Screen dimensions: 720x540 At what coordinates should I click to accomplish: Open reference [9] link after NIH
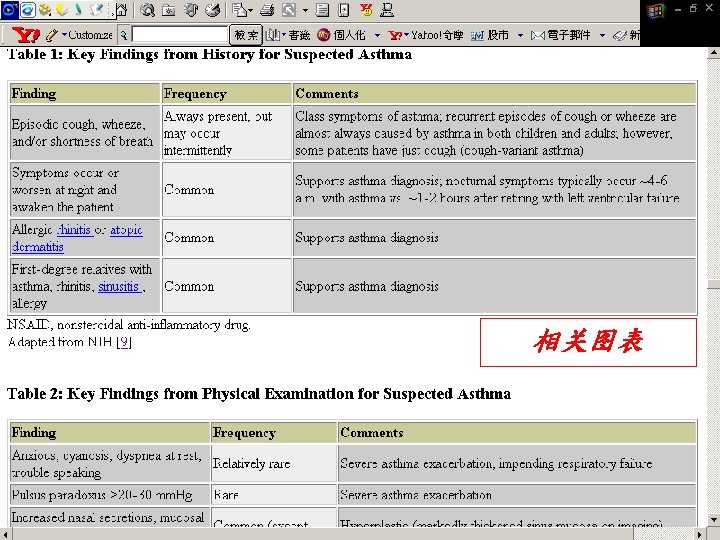124,342
